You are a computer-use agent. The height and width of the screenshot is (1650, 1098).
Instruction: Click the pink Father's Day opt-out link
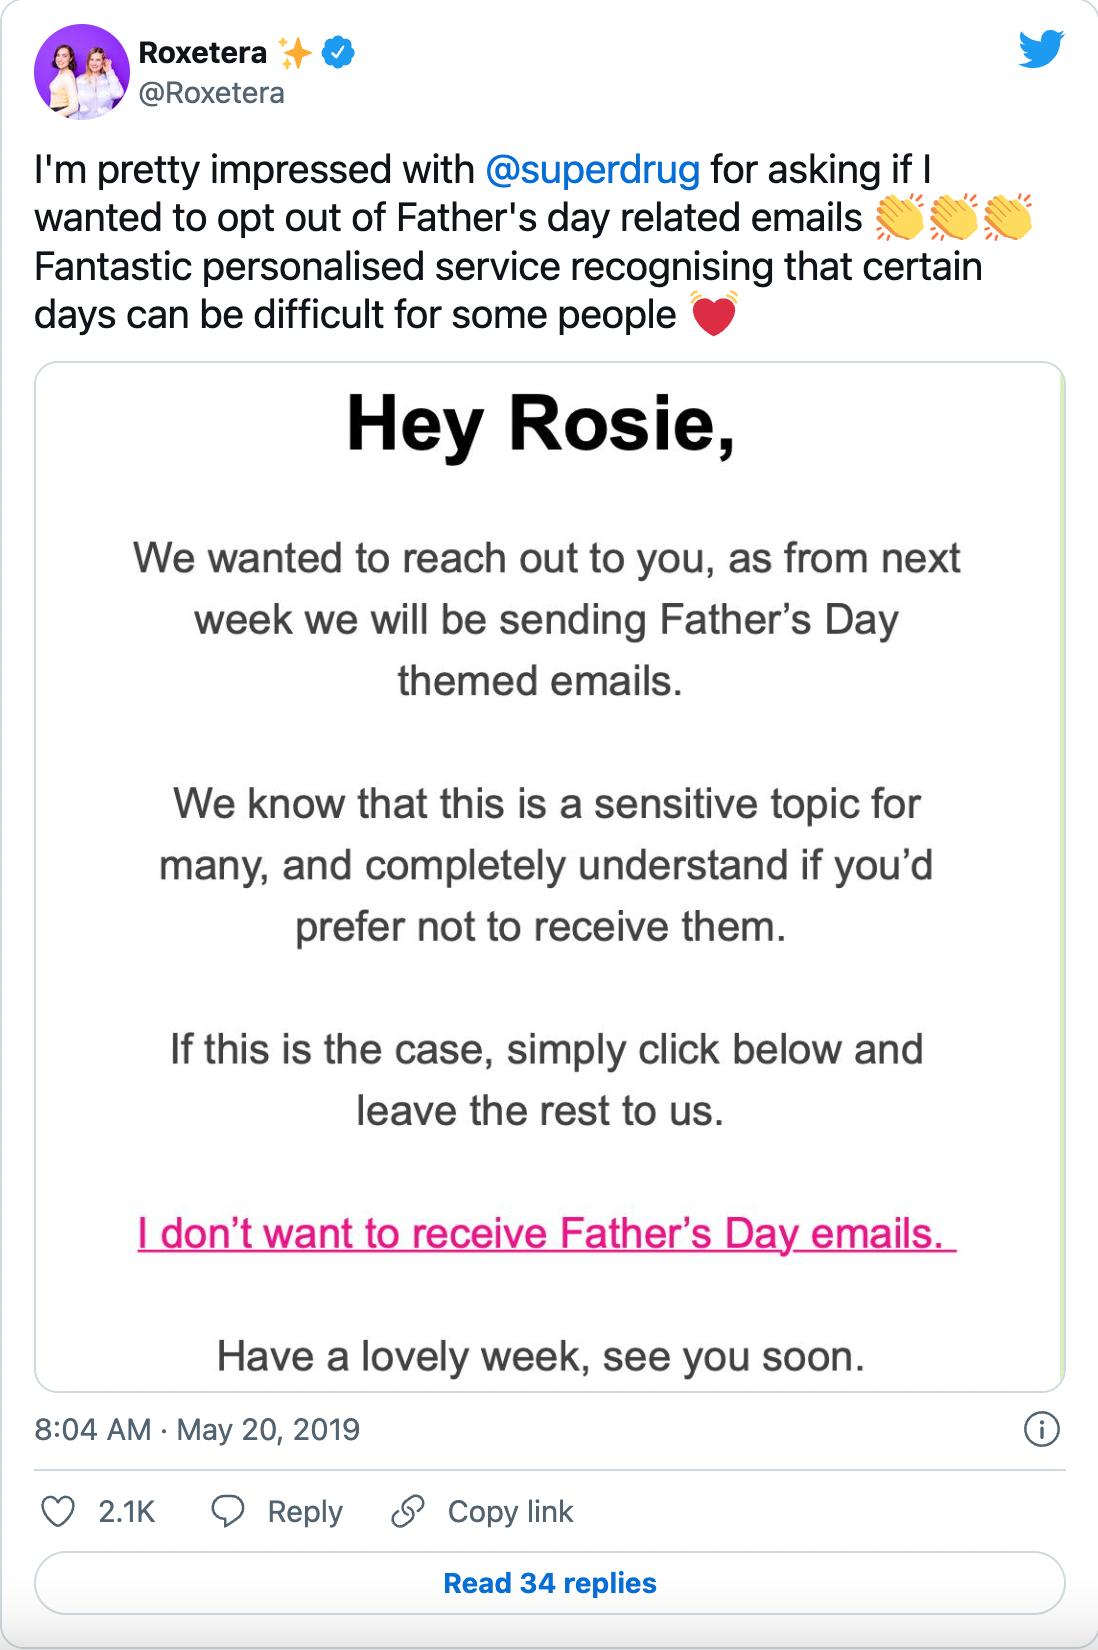547,1233
